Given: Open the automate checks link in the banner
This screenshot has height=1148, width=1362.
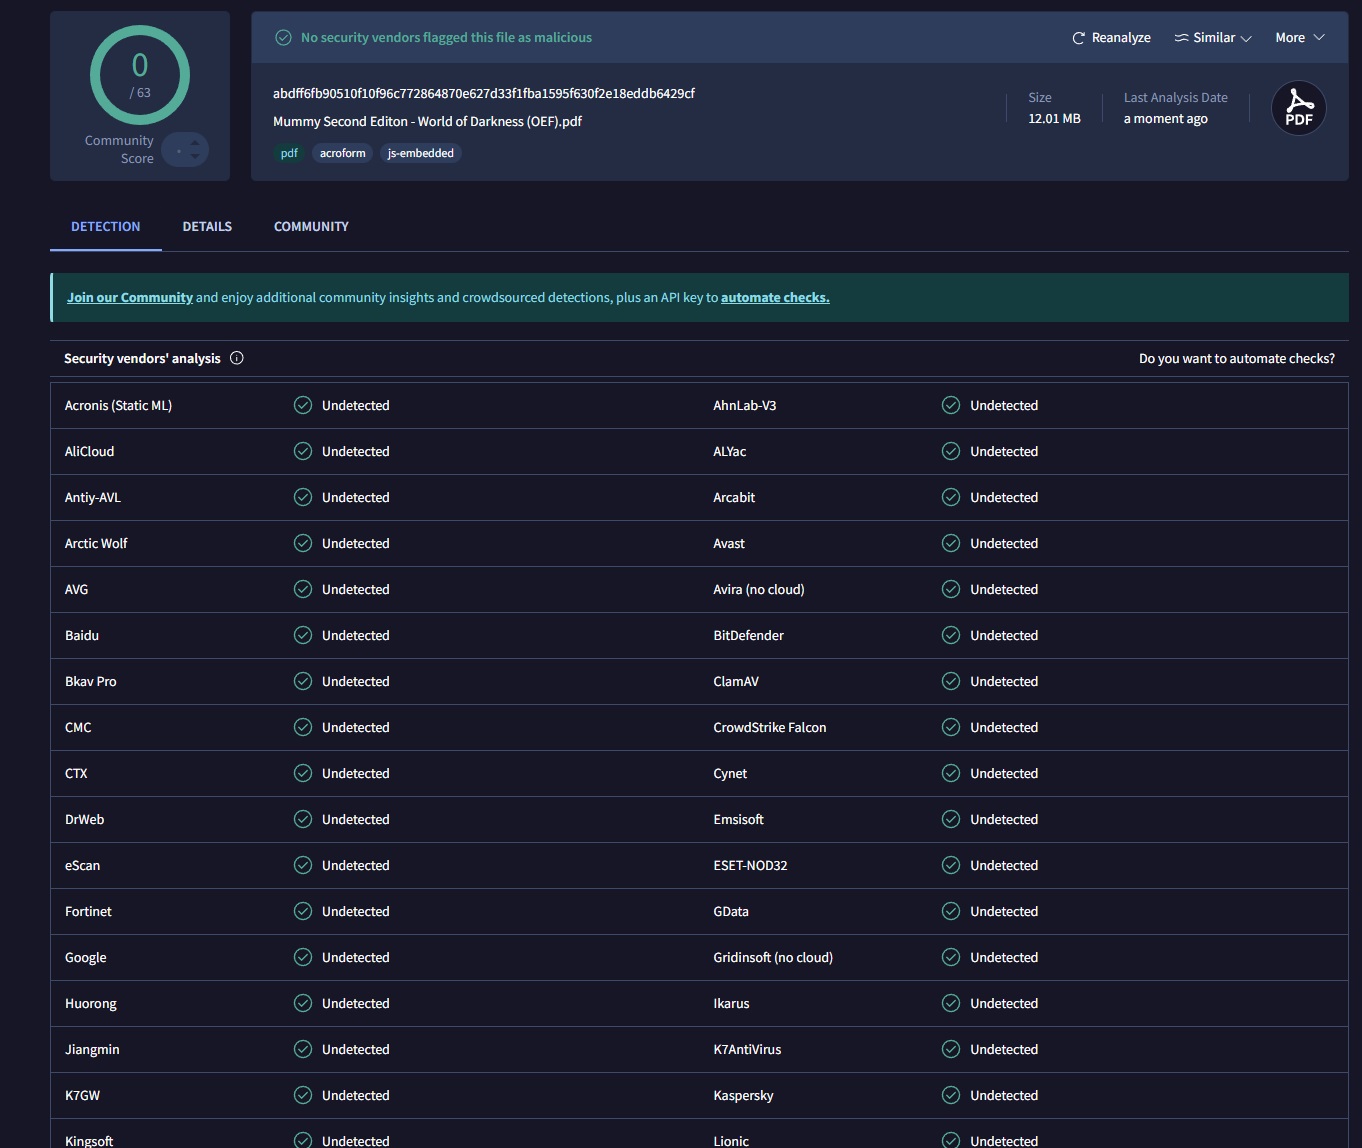Looking at the screenshot, I should [x=775, y=298].
